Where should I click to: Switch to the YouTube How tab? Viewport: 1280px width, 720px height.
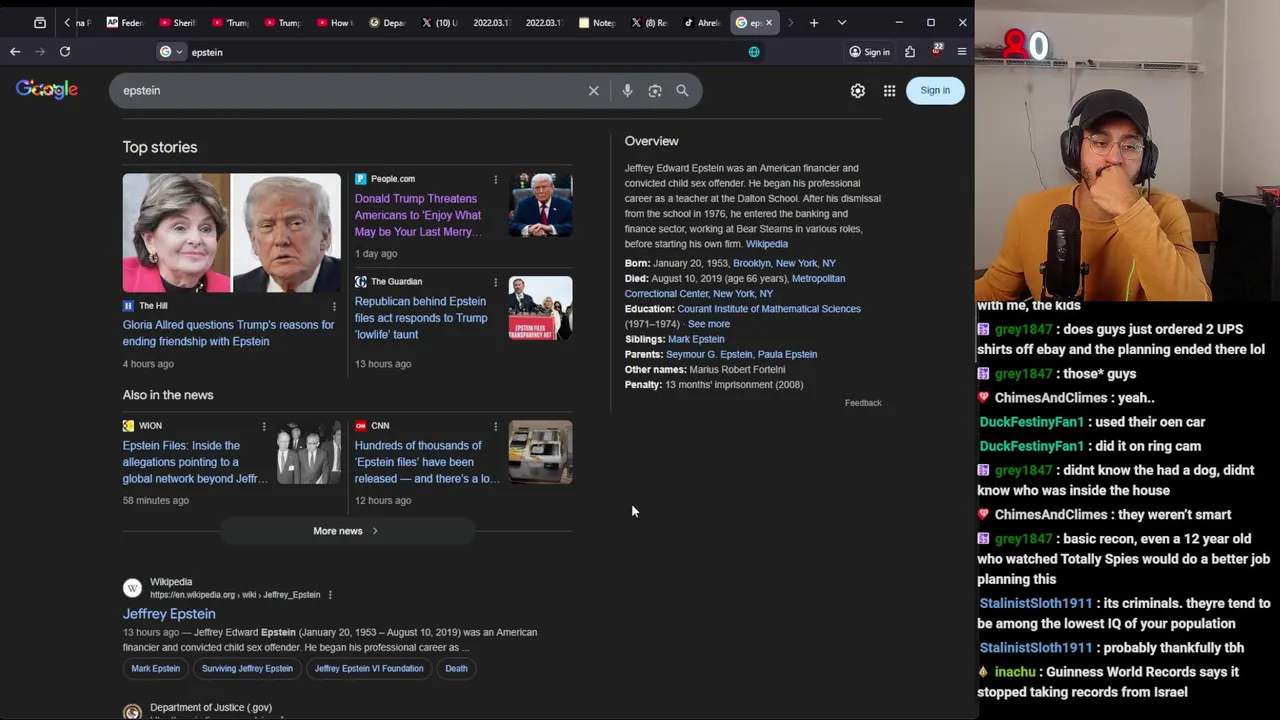click(334, 23)
